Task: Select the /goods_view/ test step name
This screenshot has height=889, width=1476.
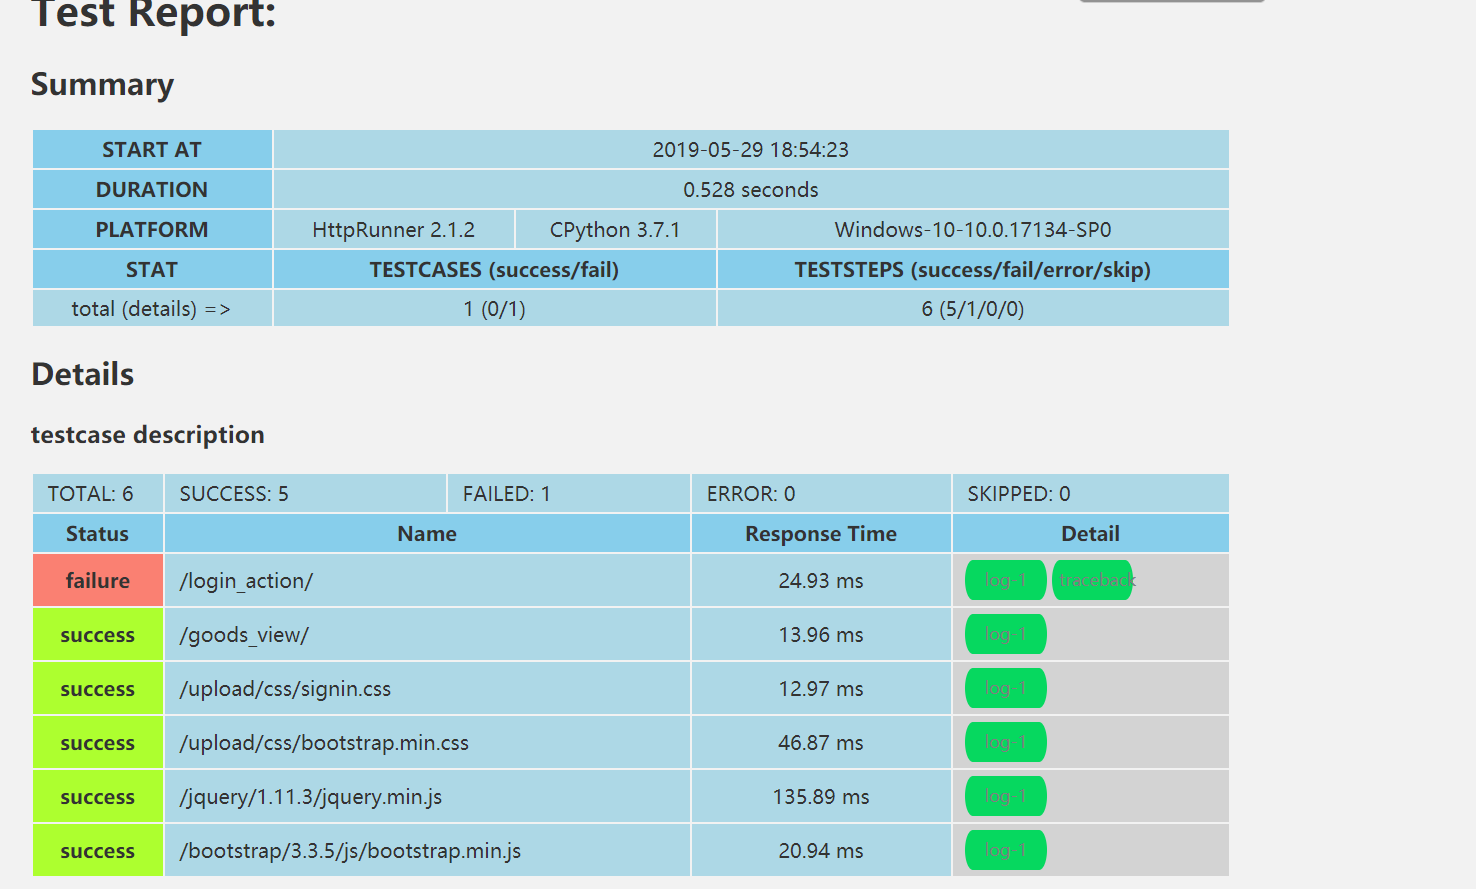Action: pyautogui.click(x=244, y=635)
